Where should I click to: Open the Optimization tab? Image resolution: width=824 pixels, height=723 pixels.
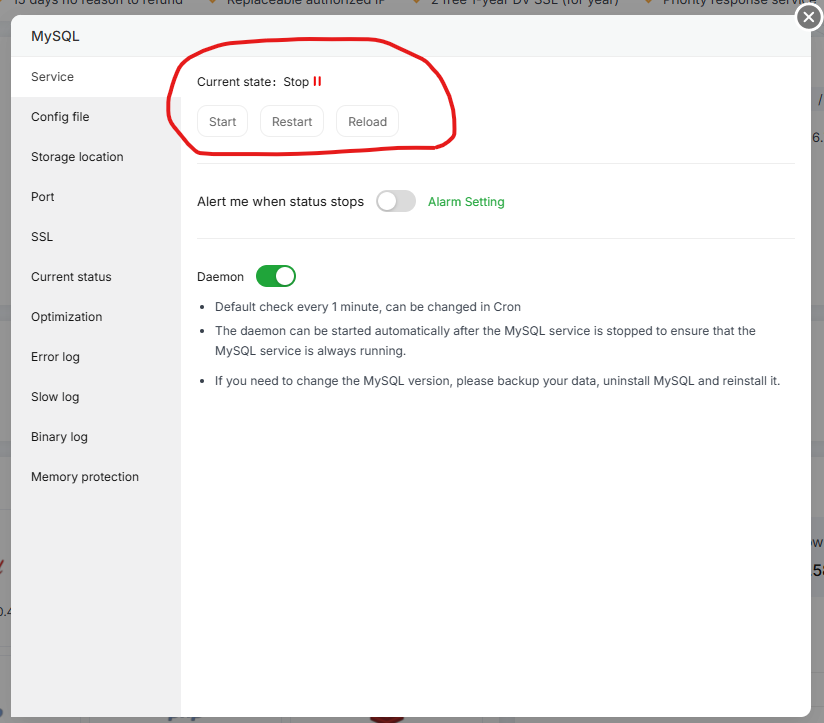[96, 317]
